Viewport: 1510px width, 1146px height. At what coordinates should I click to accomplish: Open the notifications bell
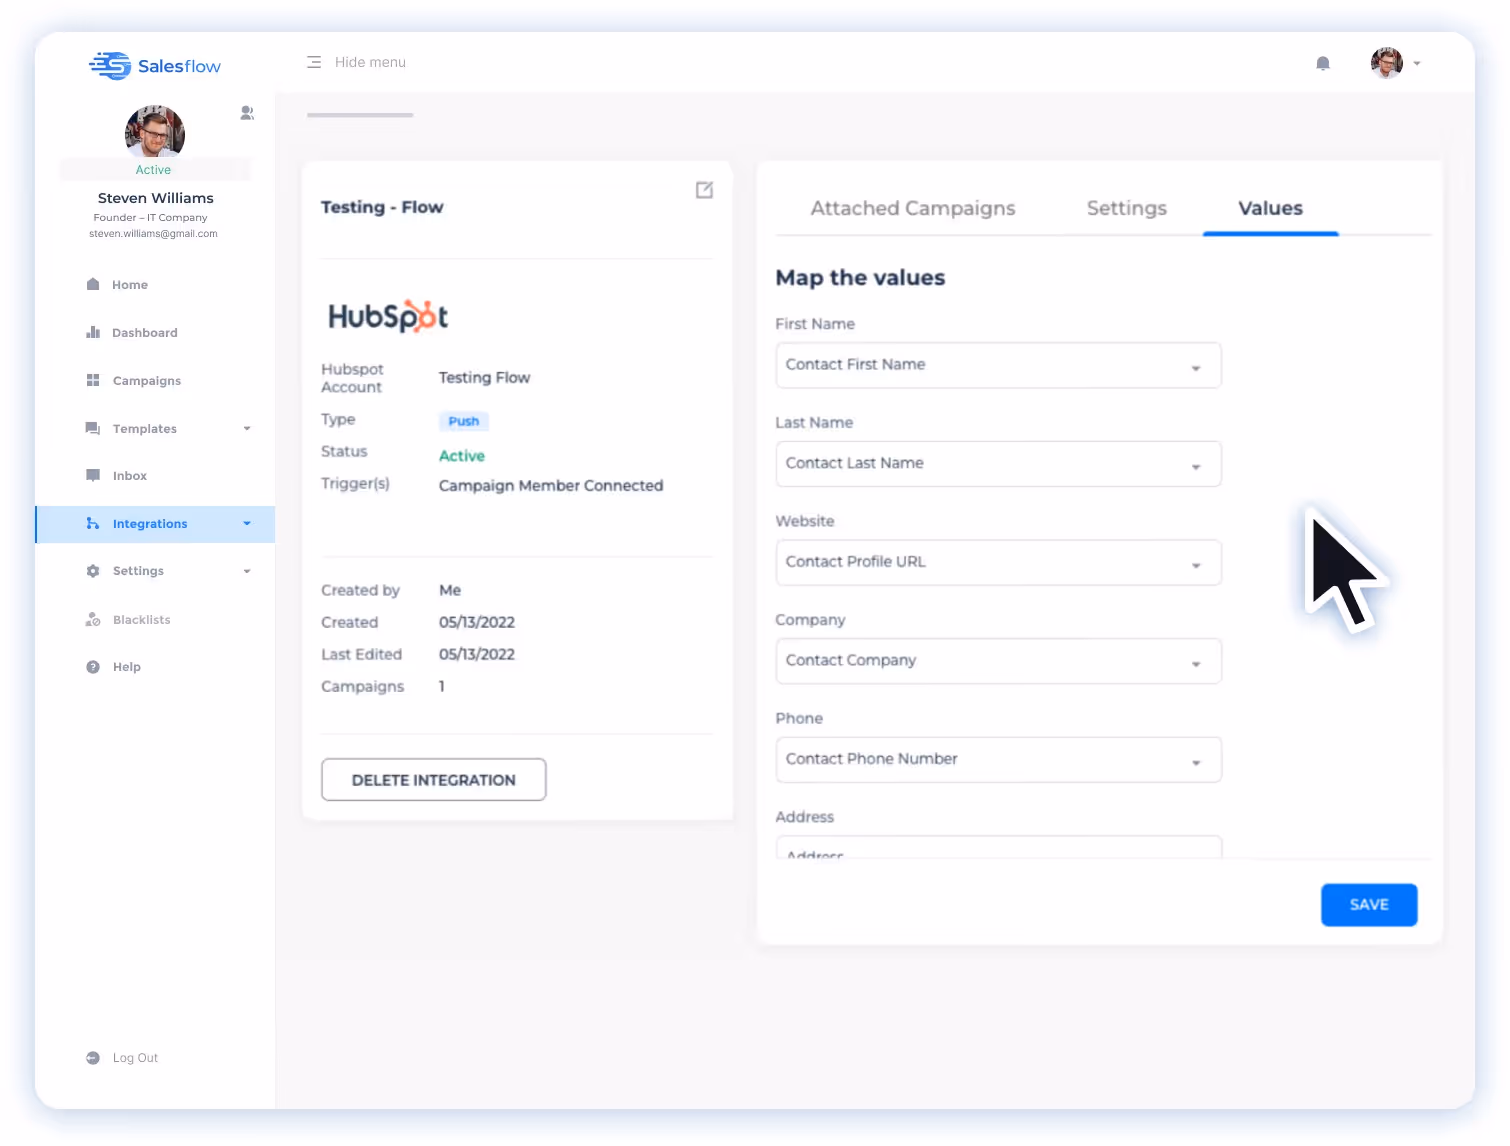coord(1322,62)
